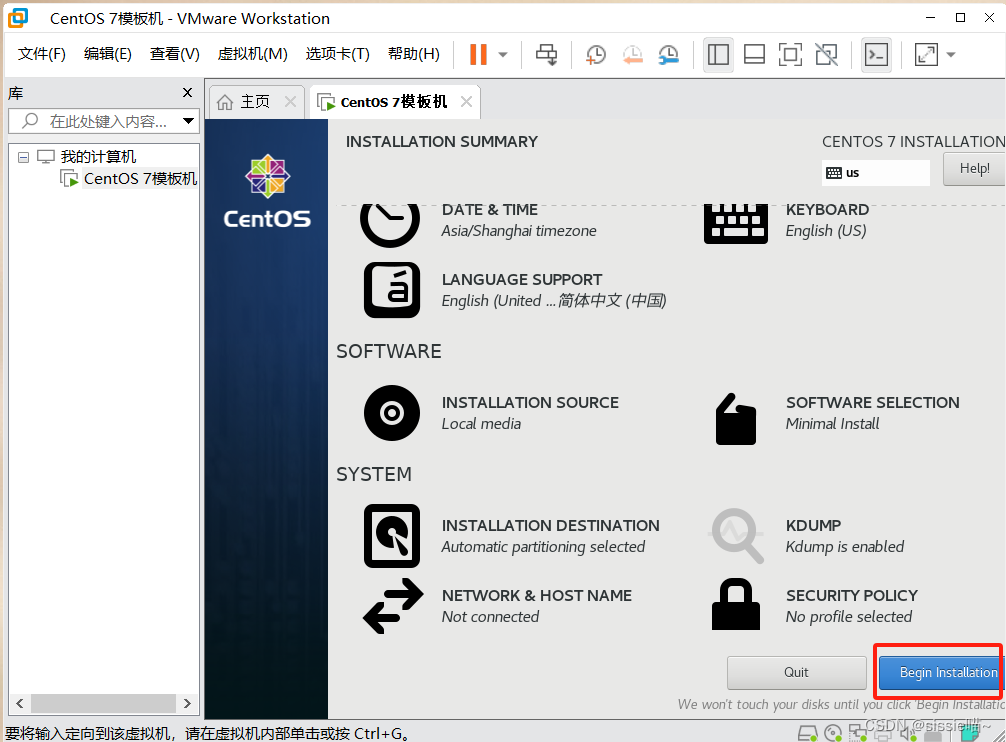Click the Help! button

(x=974, y=169)
